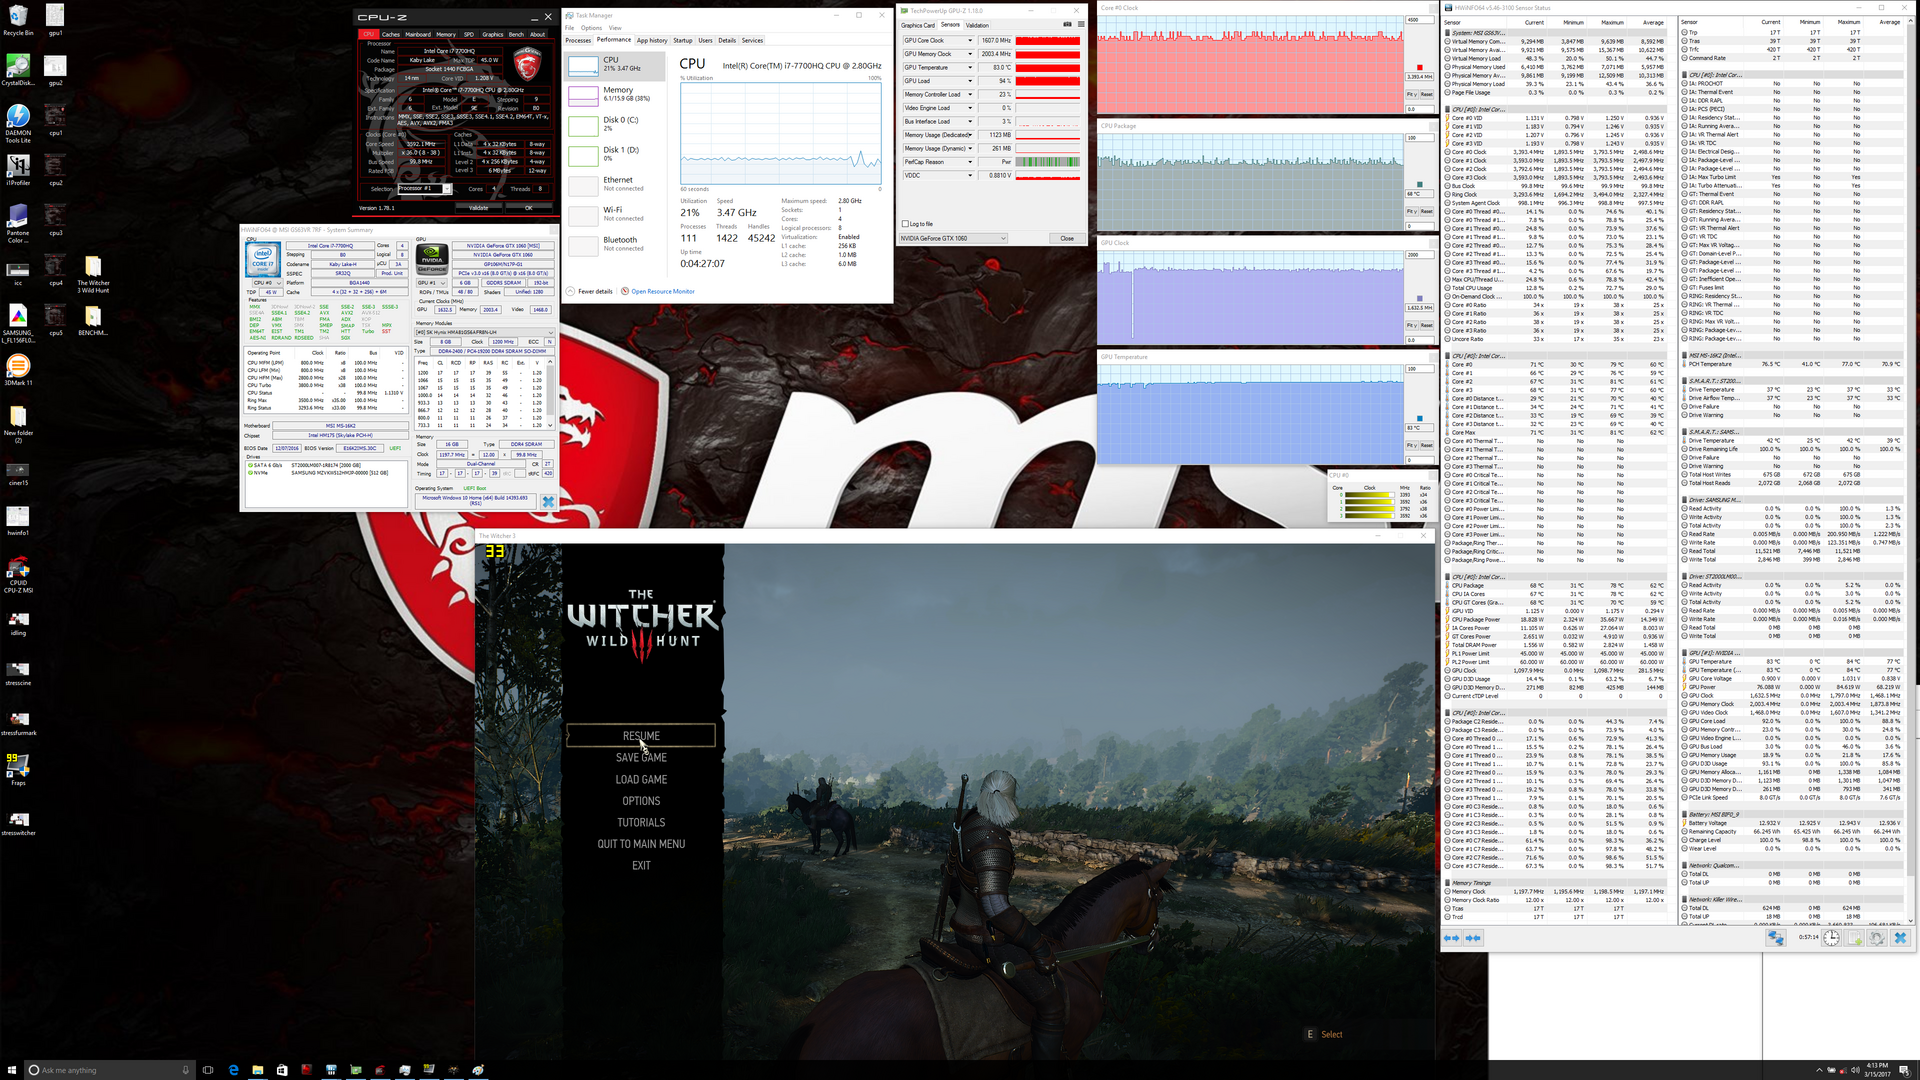Image resolution: width=1920 pixels, height=1080 pixels.
Task: Open Task View on taskbar
Action: pyautogui.click(x=208, y=1070)
